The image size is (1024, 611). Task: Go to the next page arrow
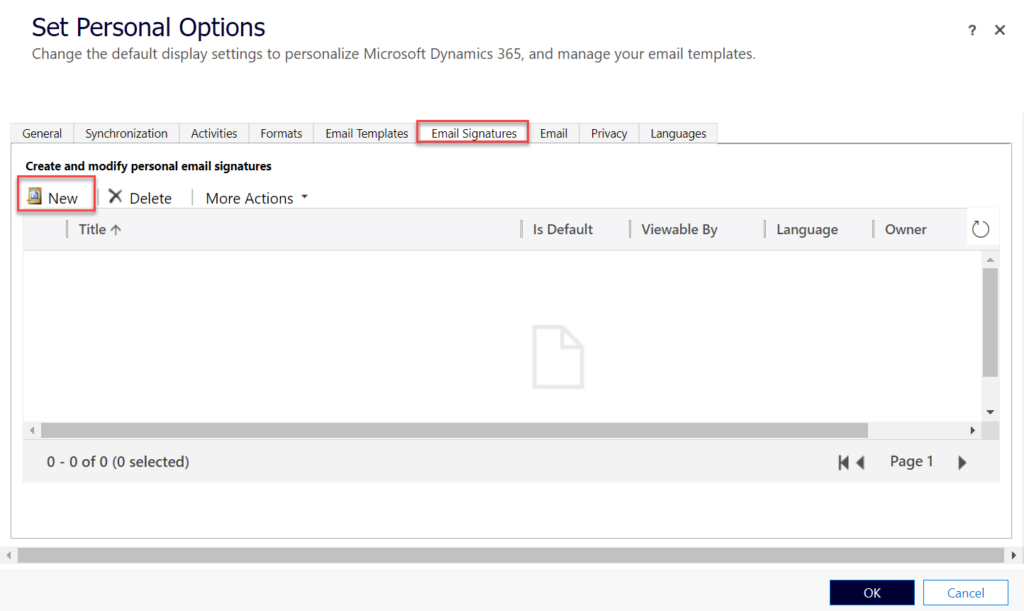click(962, 462)
